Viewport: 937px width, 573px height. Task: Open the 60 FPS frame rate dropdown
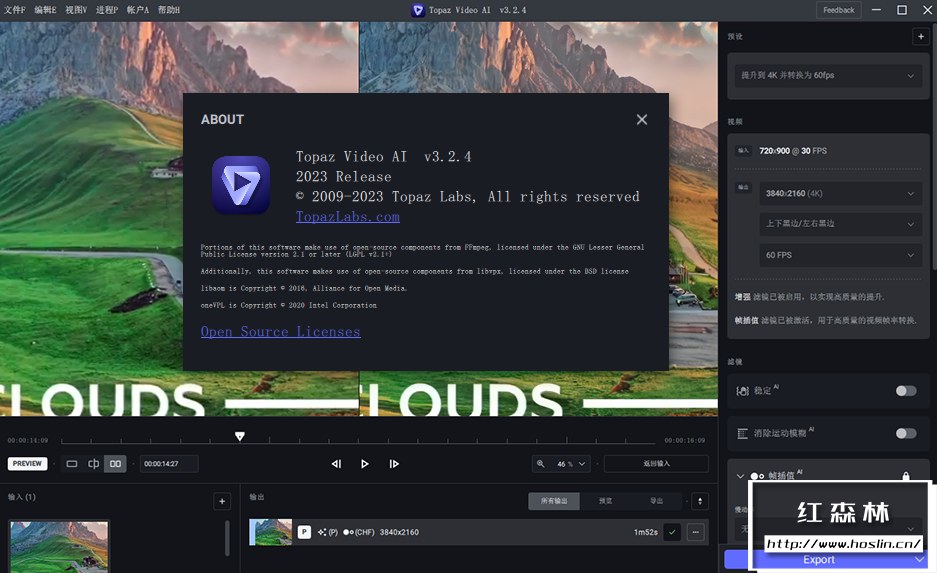[x=840, y=255]
